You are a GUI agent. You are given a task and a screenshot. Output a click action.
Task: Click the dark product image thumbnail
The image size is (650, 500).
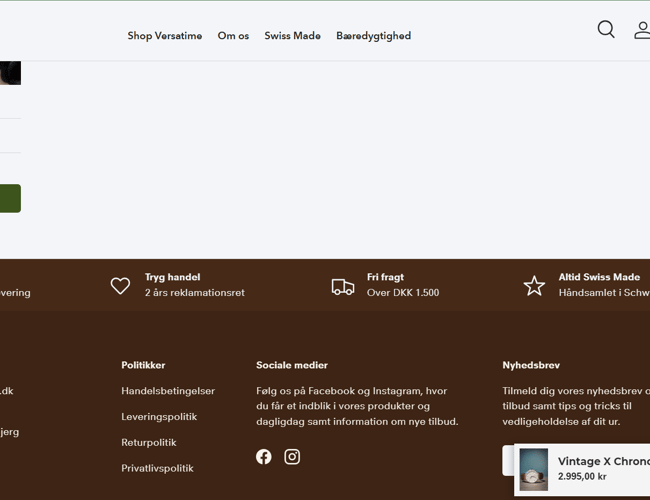coord(10,73)
